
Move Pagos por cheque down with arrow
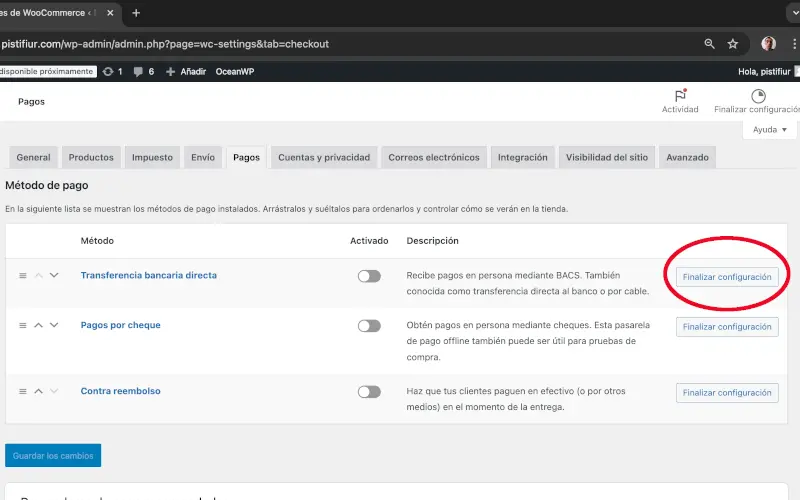tap(54, 325)
